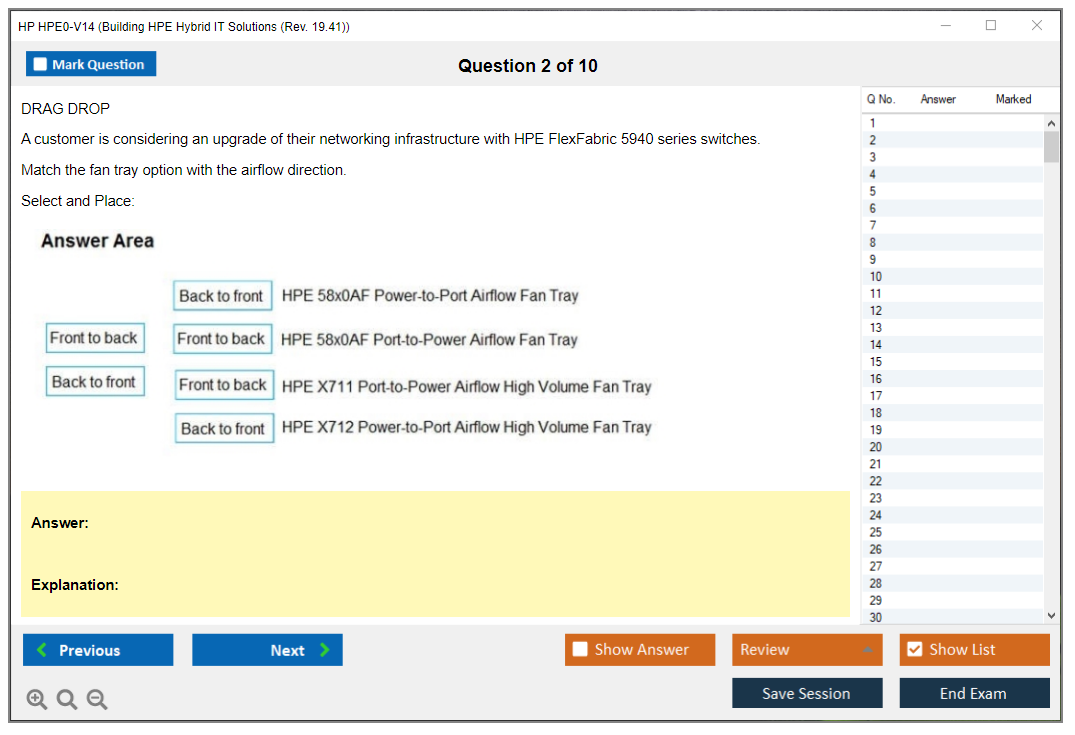
Task: Select question 10 in the list
Action: [876, 277]
